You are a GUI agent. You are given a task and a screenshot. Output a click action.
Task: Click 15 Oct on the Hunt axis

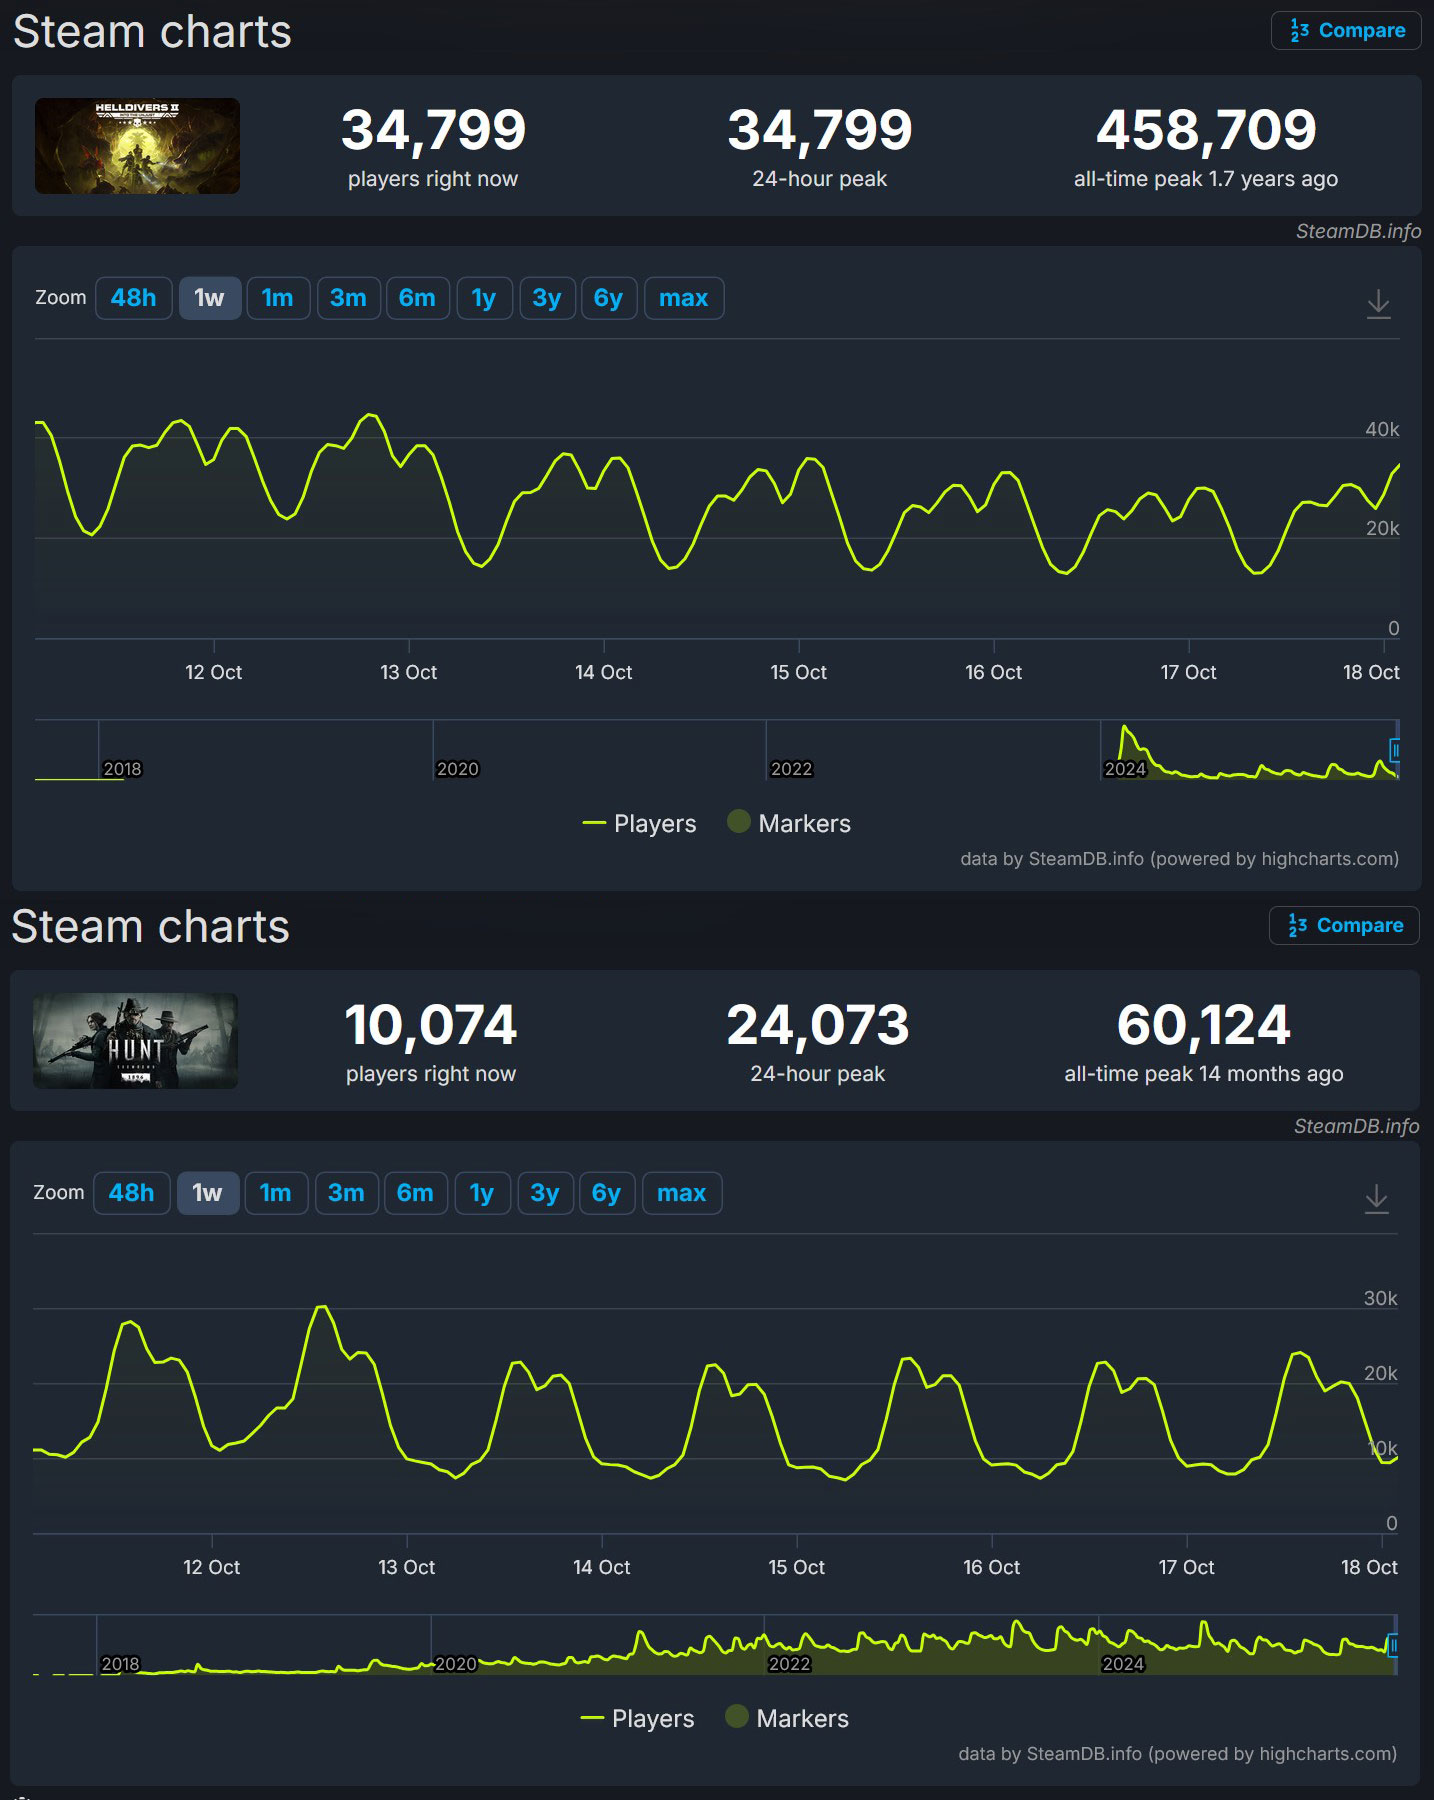797,1567
